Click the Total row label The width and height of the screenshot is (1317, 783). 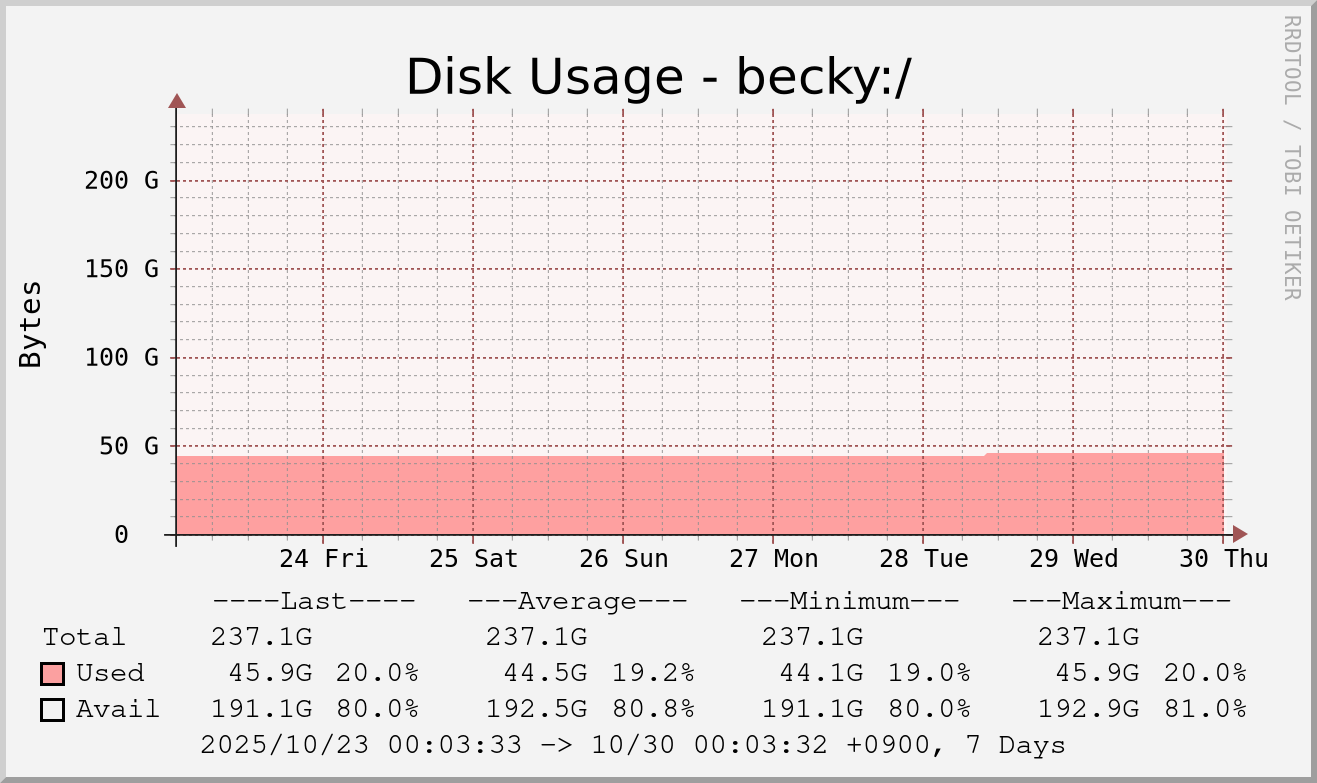(84, 637)
